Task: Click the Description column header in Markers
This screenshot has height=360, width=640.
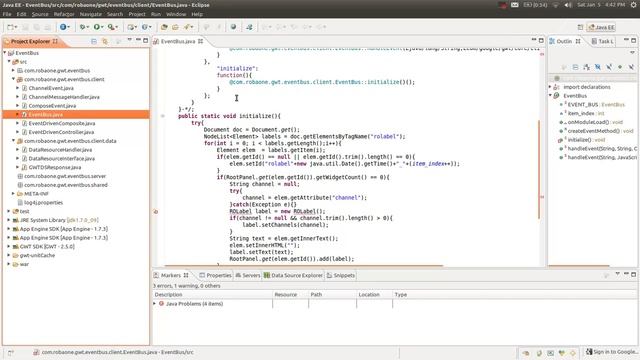Action: [x=213, y=295]
